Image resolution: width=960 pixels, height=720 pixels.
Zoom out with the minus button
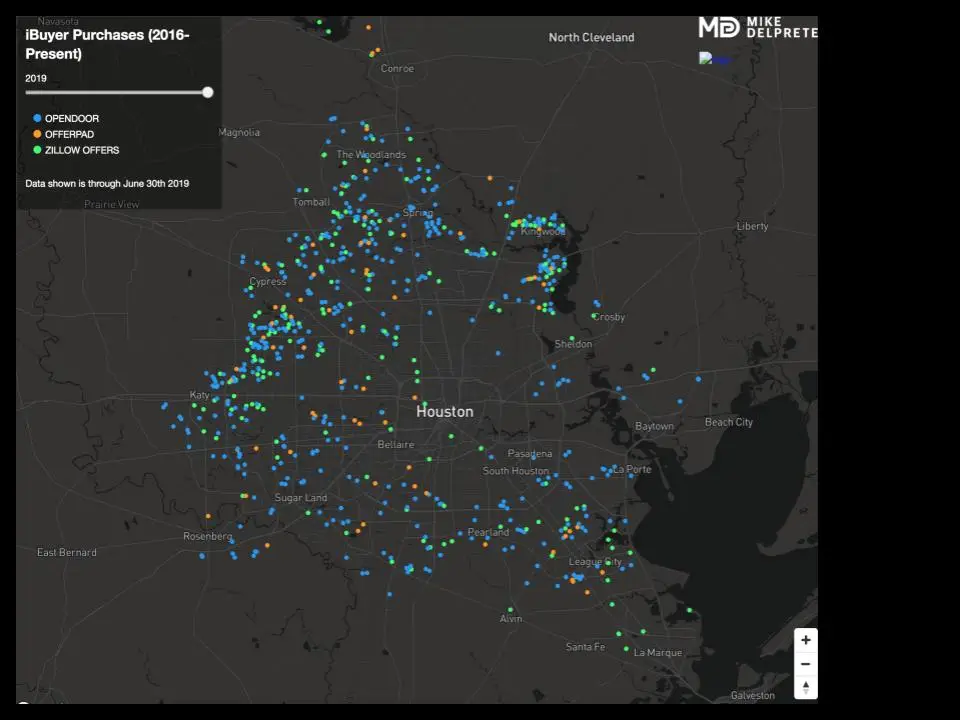806,664
